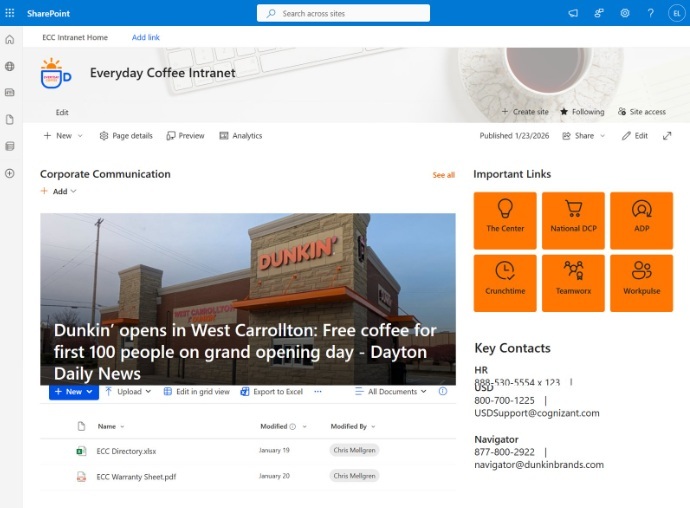Click Create site button
690x508 pixels.
[x=525, y=112]
